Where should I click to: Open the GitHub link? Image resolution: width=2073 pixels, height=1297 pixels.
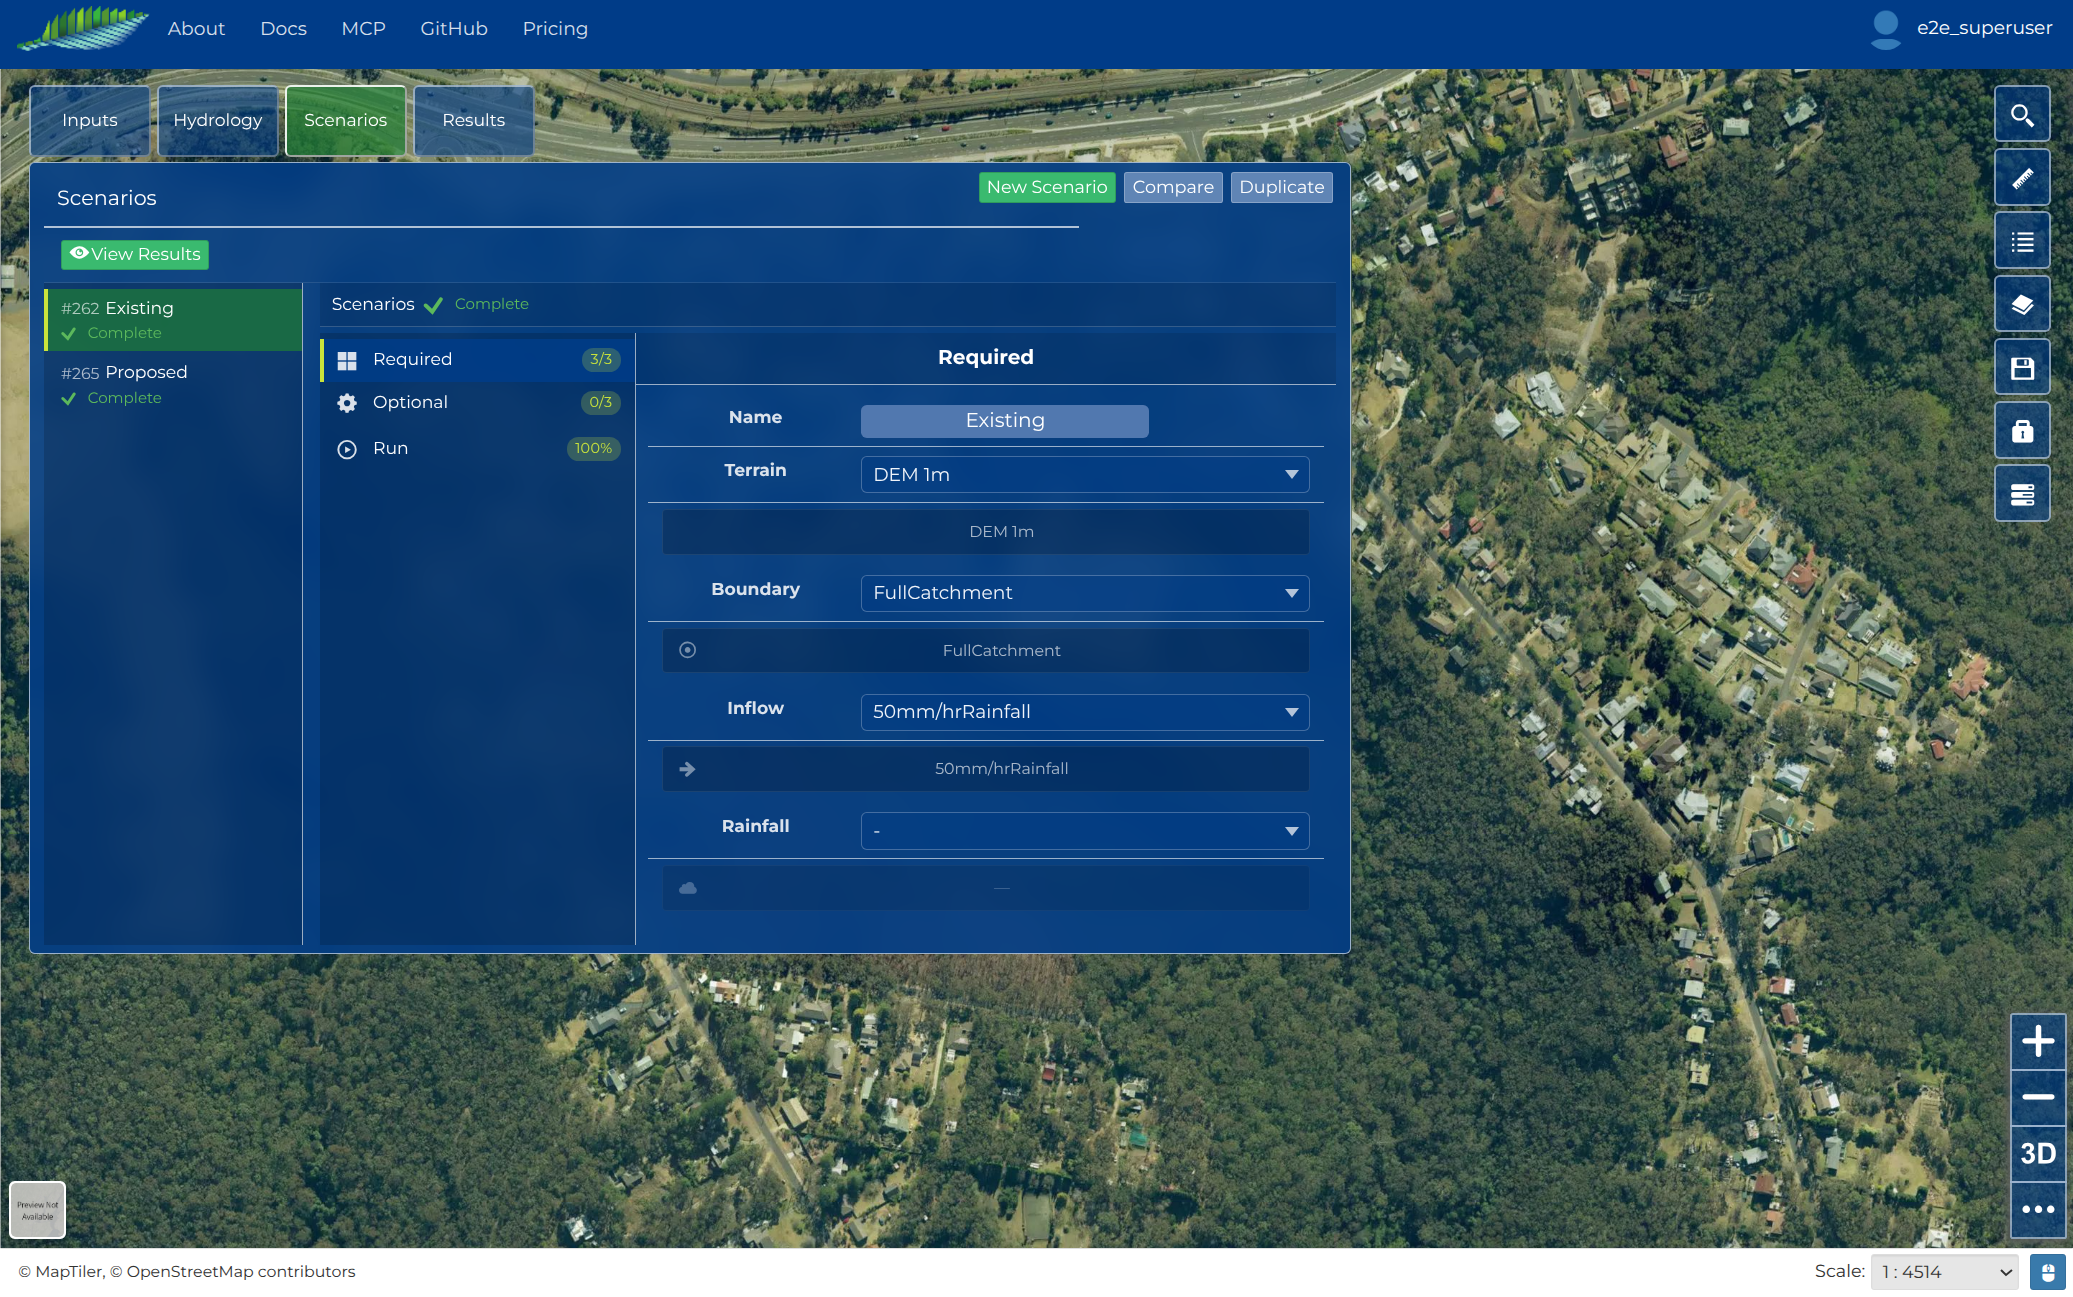(454, 29)
